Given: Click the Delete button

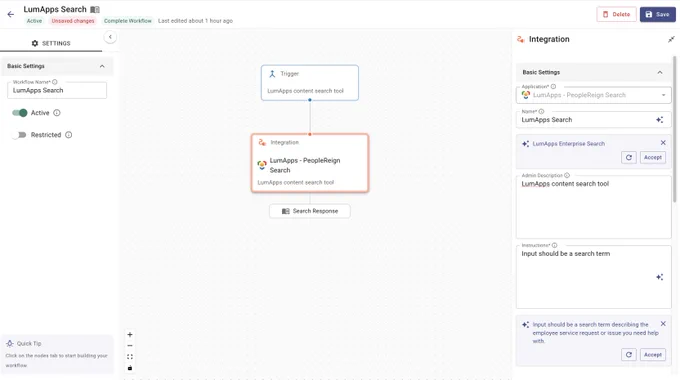Looking at the screenshot, I should (616, 14).
